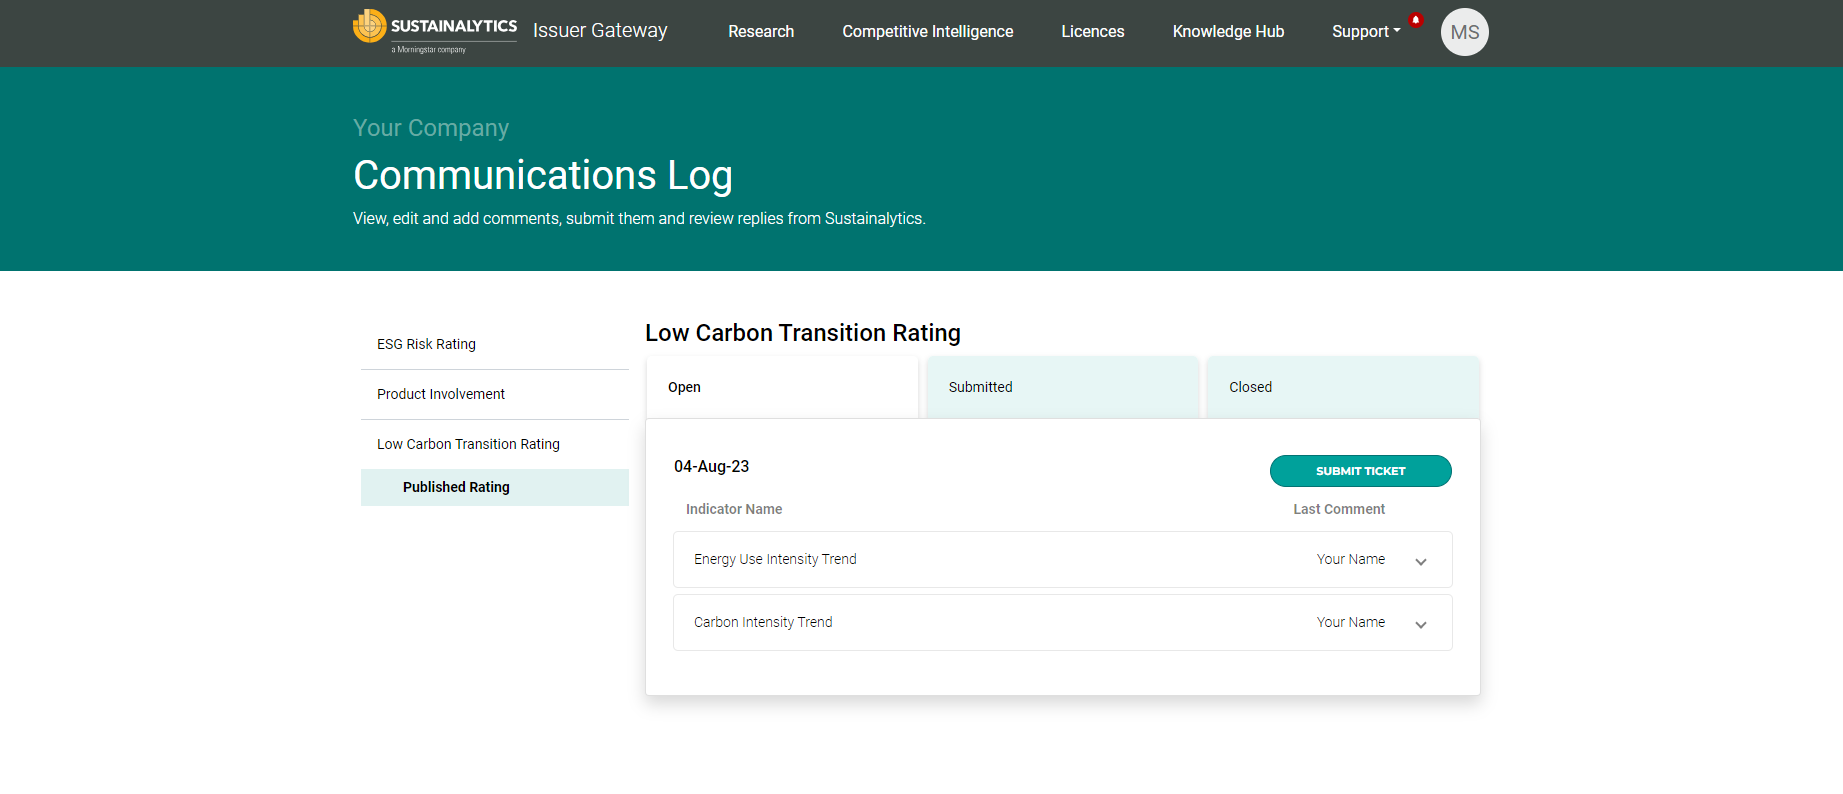Click the Carbon Intensity Trend row text
The height and width of the screenshot is (794, 1843).
coord(763,622)
